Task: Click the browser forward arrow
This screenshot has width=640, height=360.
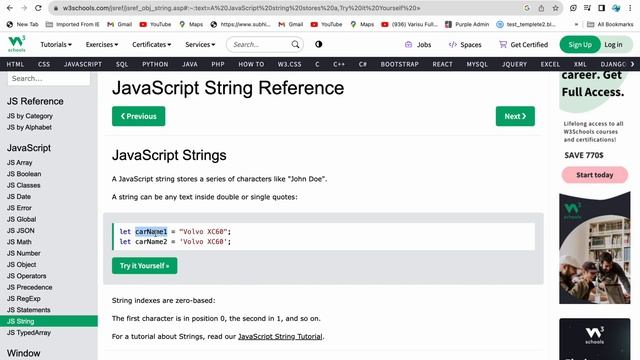Action: click(24, 8)
